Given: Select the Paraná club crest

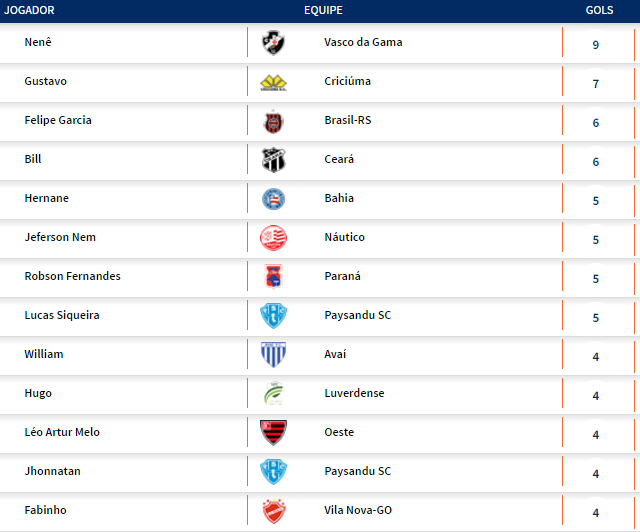Looking at the screenshot, I should tap(273, 277).
